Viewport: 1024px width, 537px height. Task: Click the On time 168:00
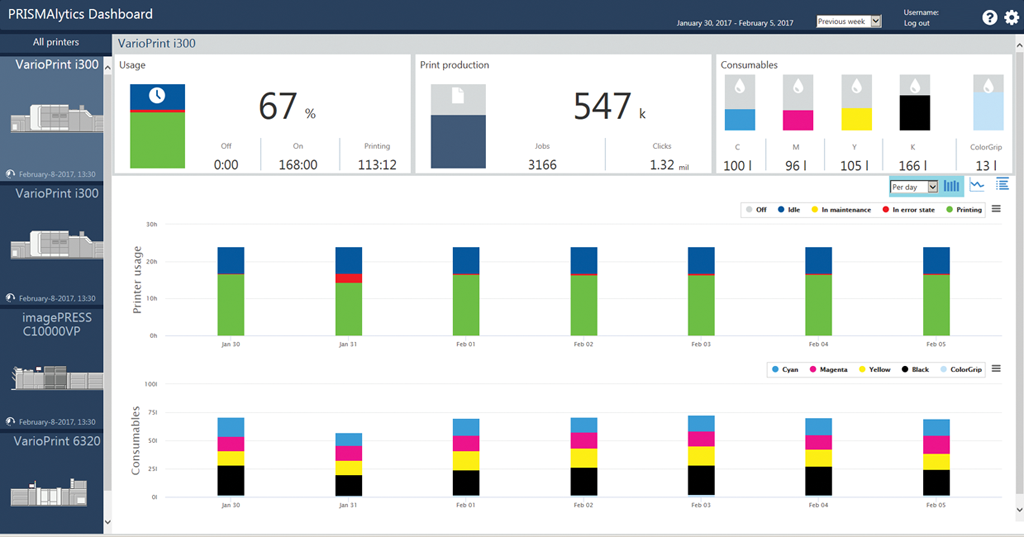click(298, 165)
